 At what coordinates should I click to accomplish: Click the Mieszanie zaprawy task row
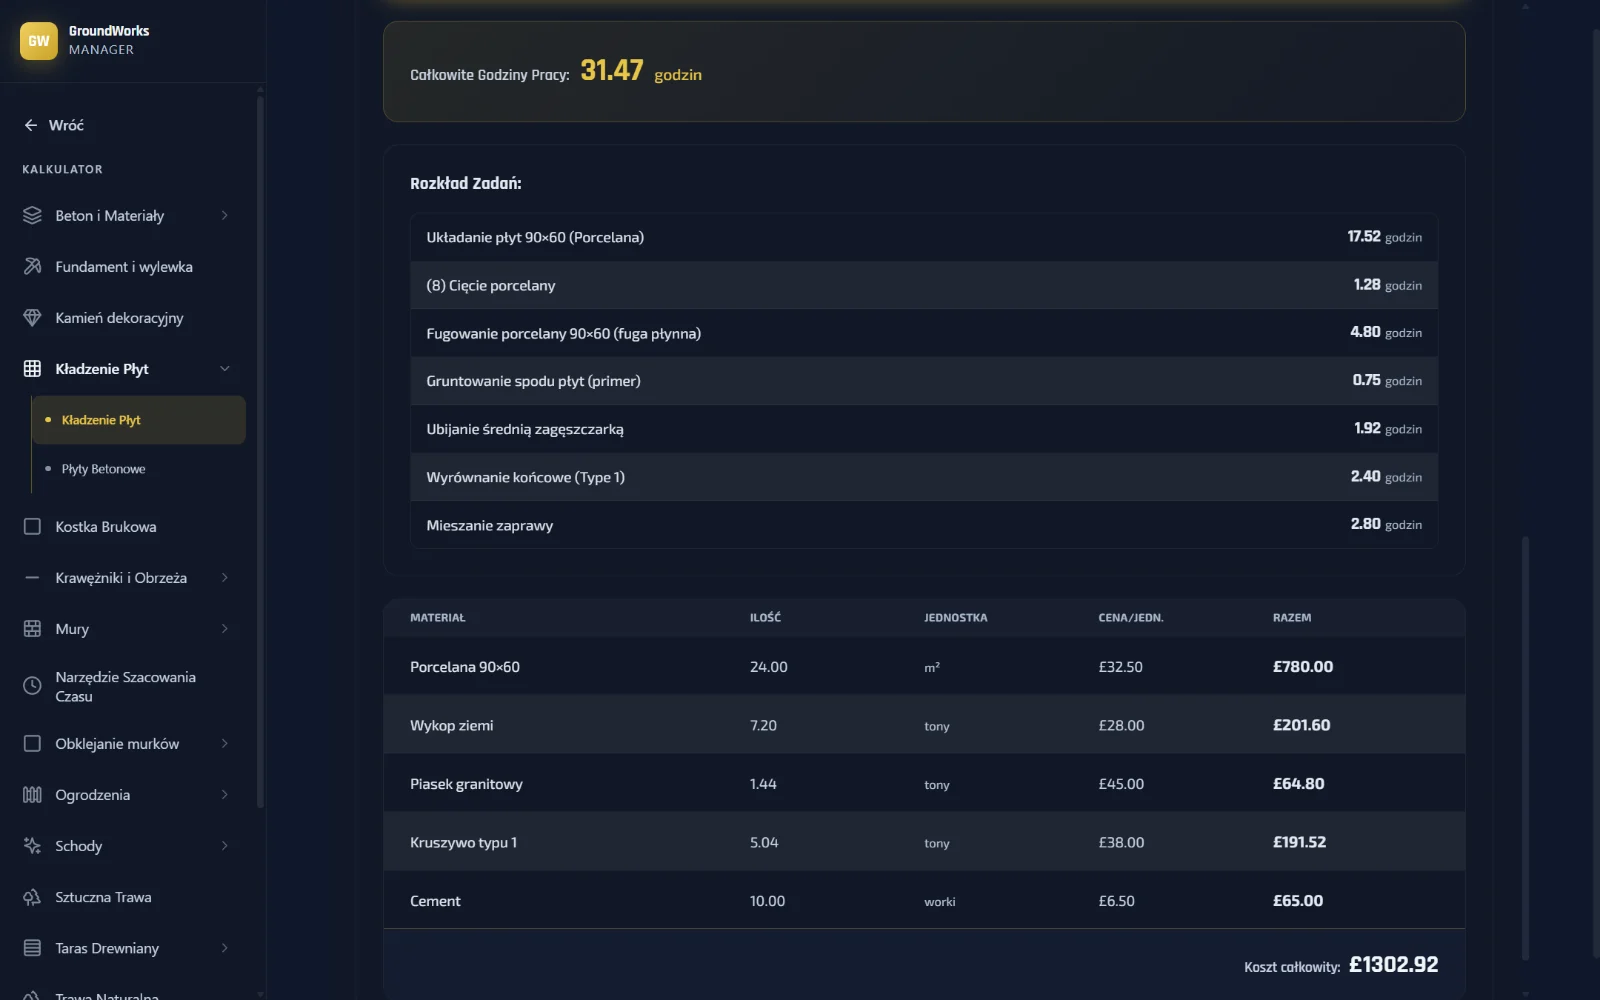[x=924, y=525]
